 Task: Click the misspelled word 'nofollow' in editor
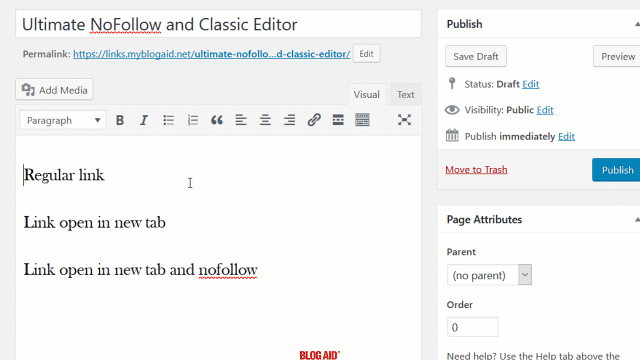coord(228,270)
